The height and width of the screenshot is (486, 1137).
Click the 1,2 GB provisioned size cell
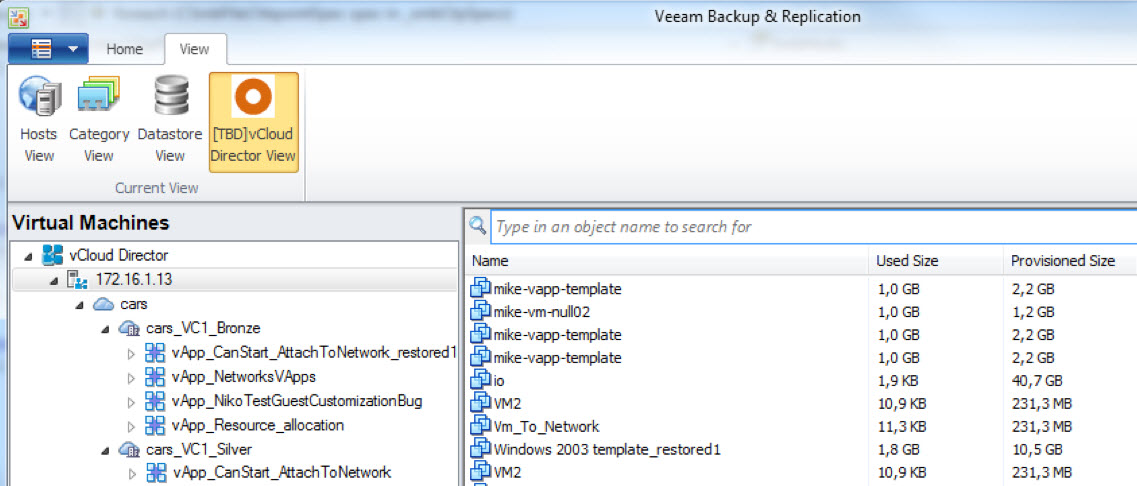pos(1033,313)
